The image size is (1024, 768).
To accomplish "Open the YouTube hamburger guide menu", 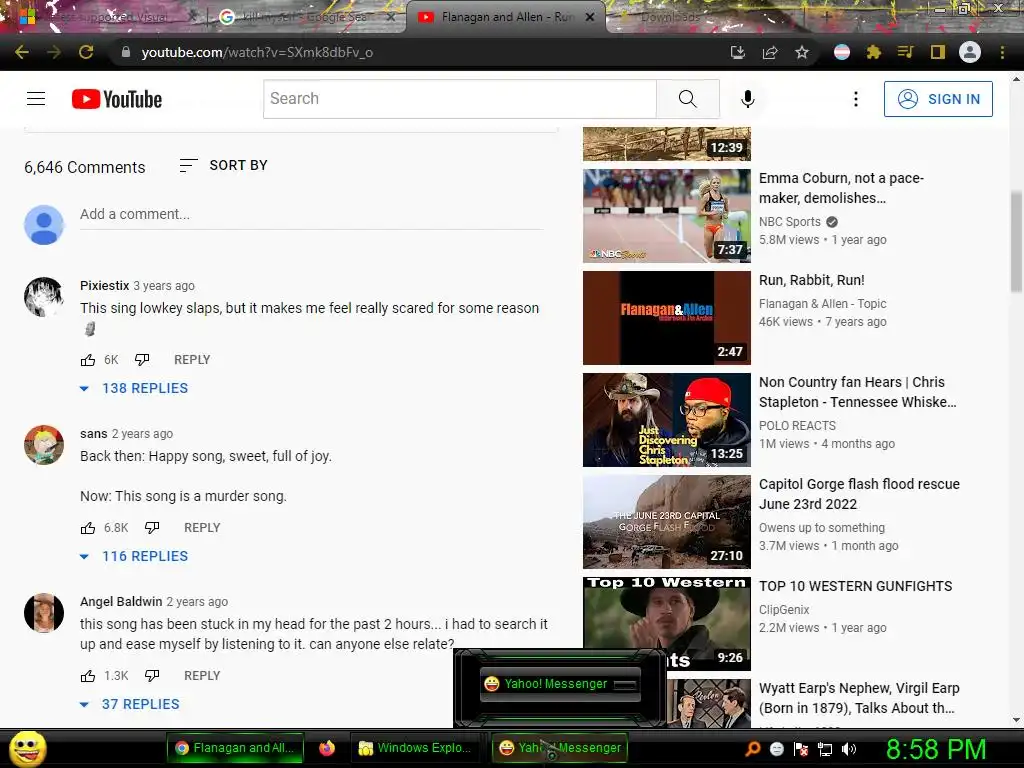I will pyautogui.click(x=36, y=99).
